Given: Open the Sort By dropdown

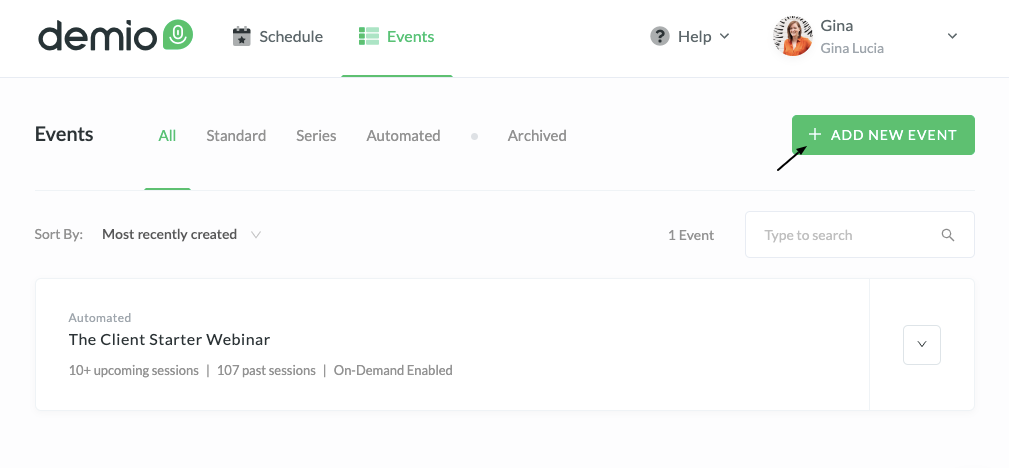Looking at the screenshot, I should pos(180,235).
